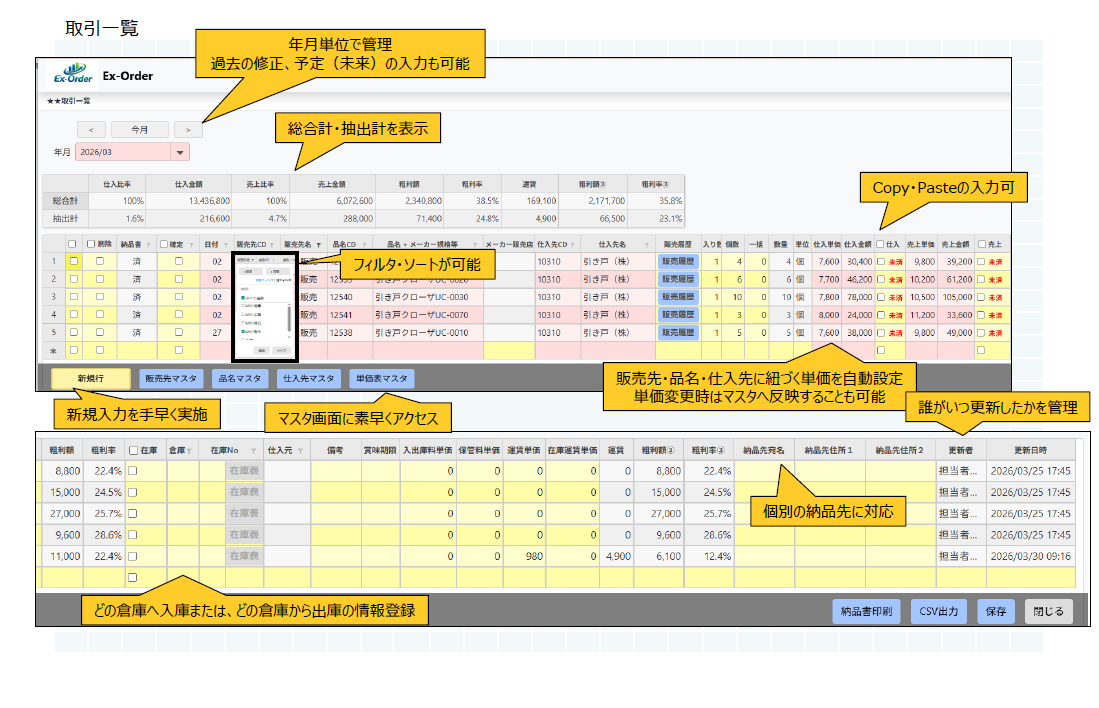The width and height of the screenshot is (1099, 708).
Task: Open filter icon on 仕入元 column header
Action: pos(299,450)
